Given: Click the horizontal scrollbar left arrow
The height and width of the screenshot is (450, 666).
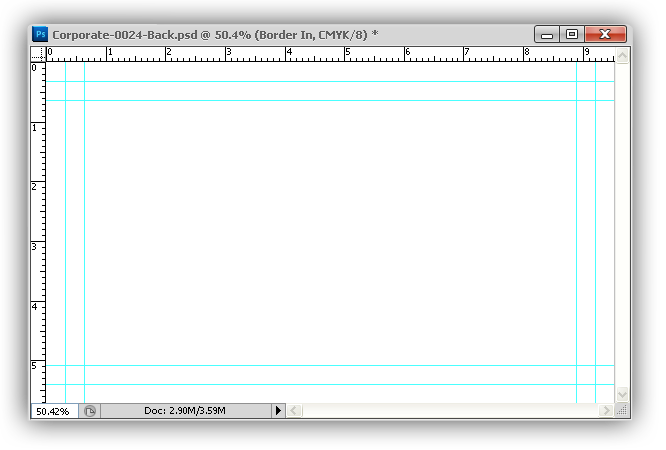Looking at the screenshot, I should 293,410.
